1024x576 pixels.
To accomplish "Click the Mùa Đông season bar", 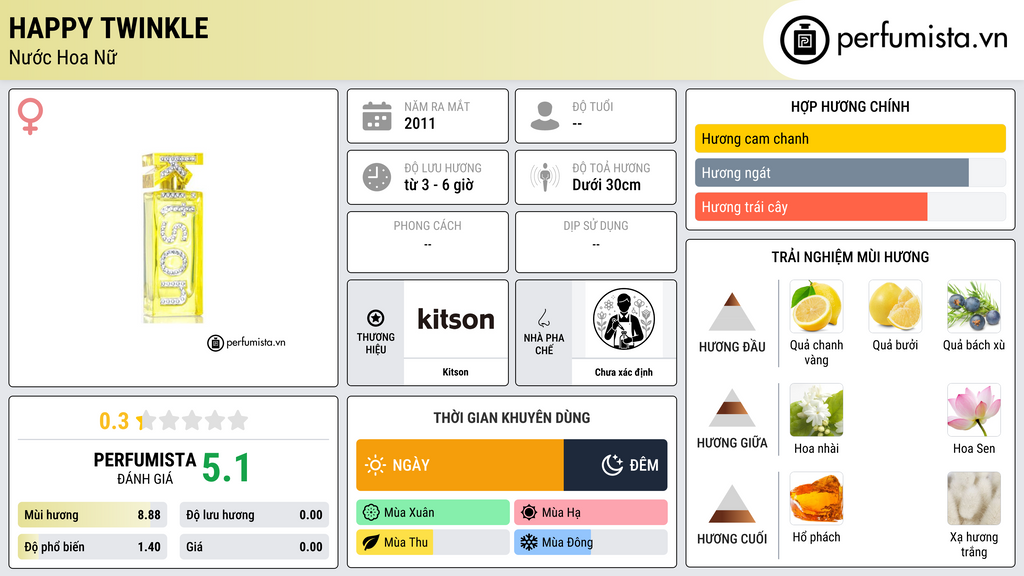I will pos(591,542).
